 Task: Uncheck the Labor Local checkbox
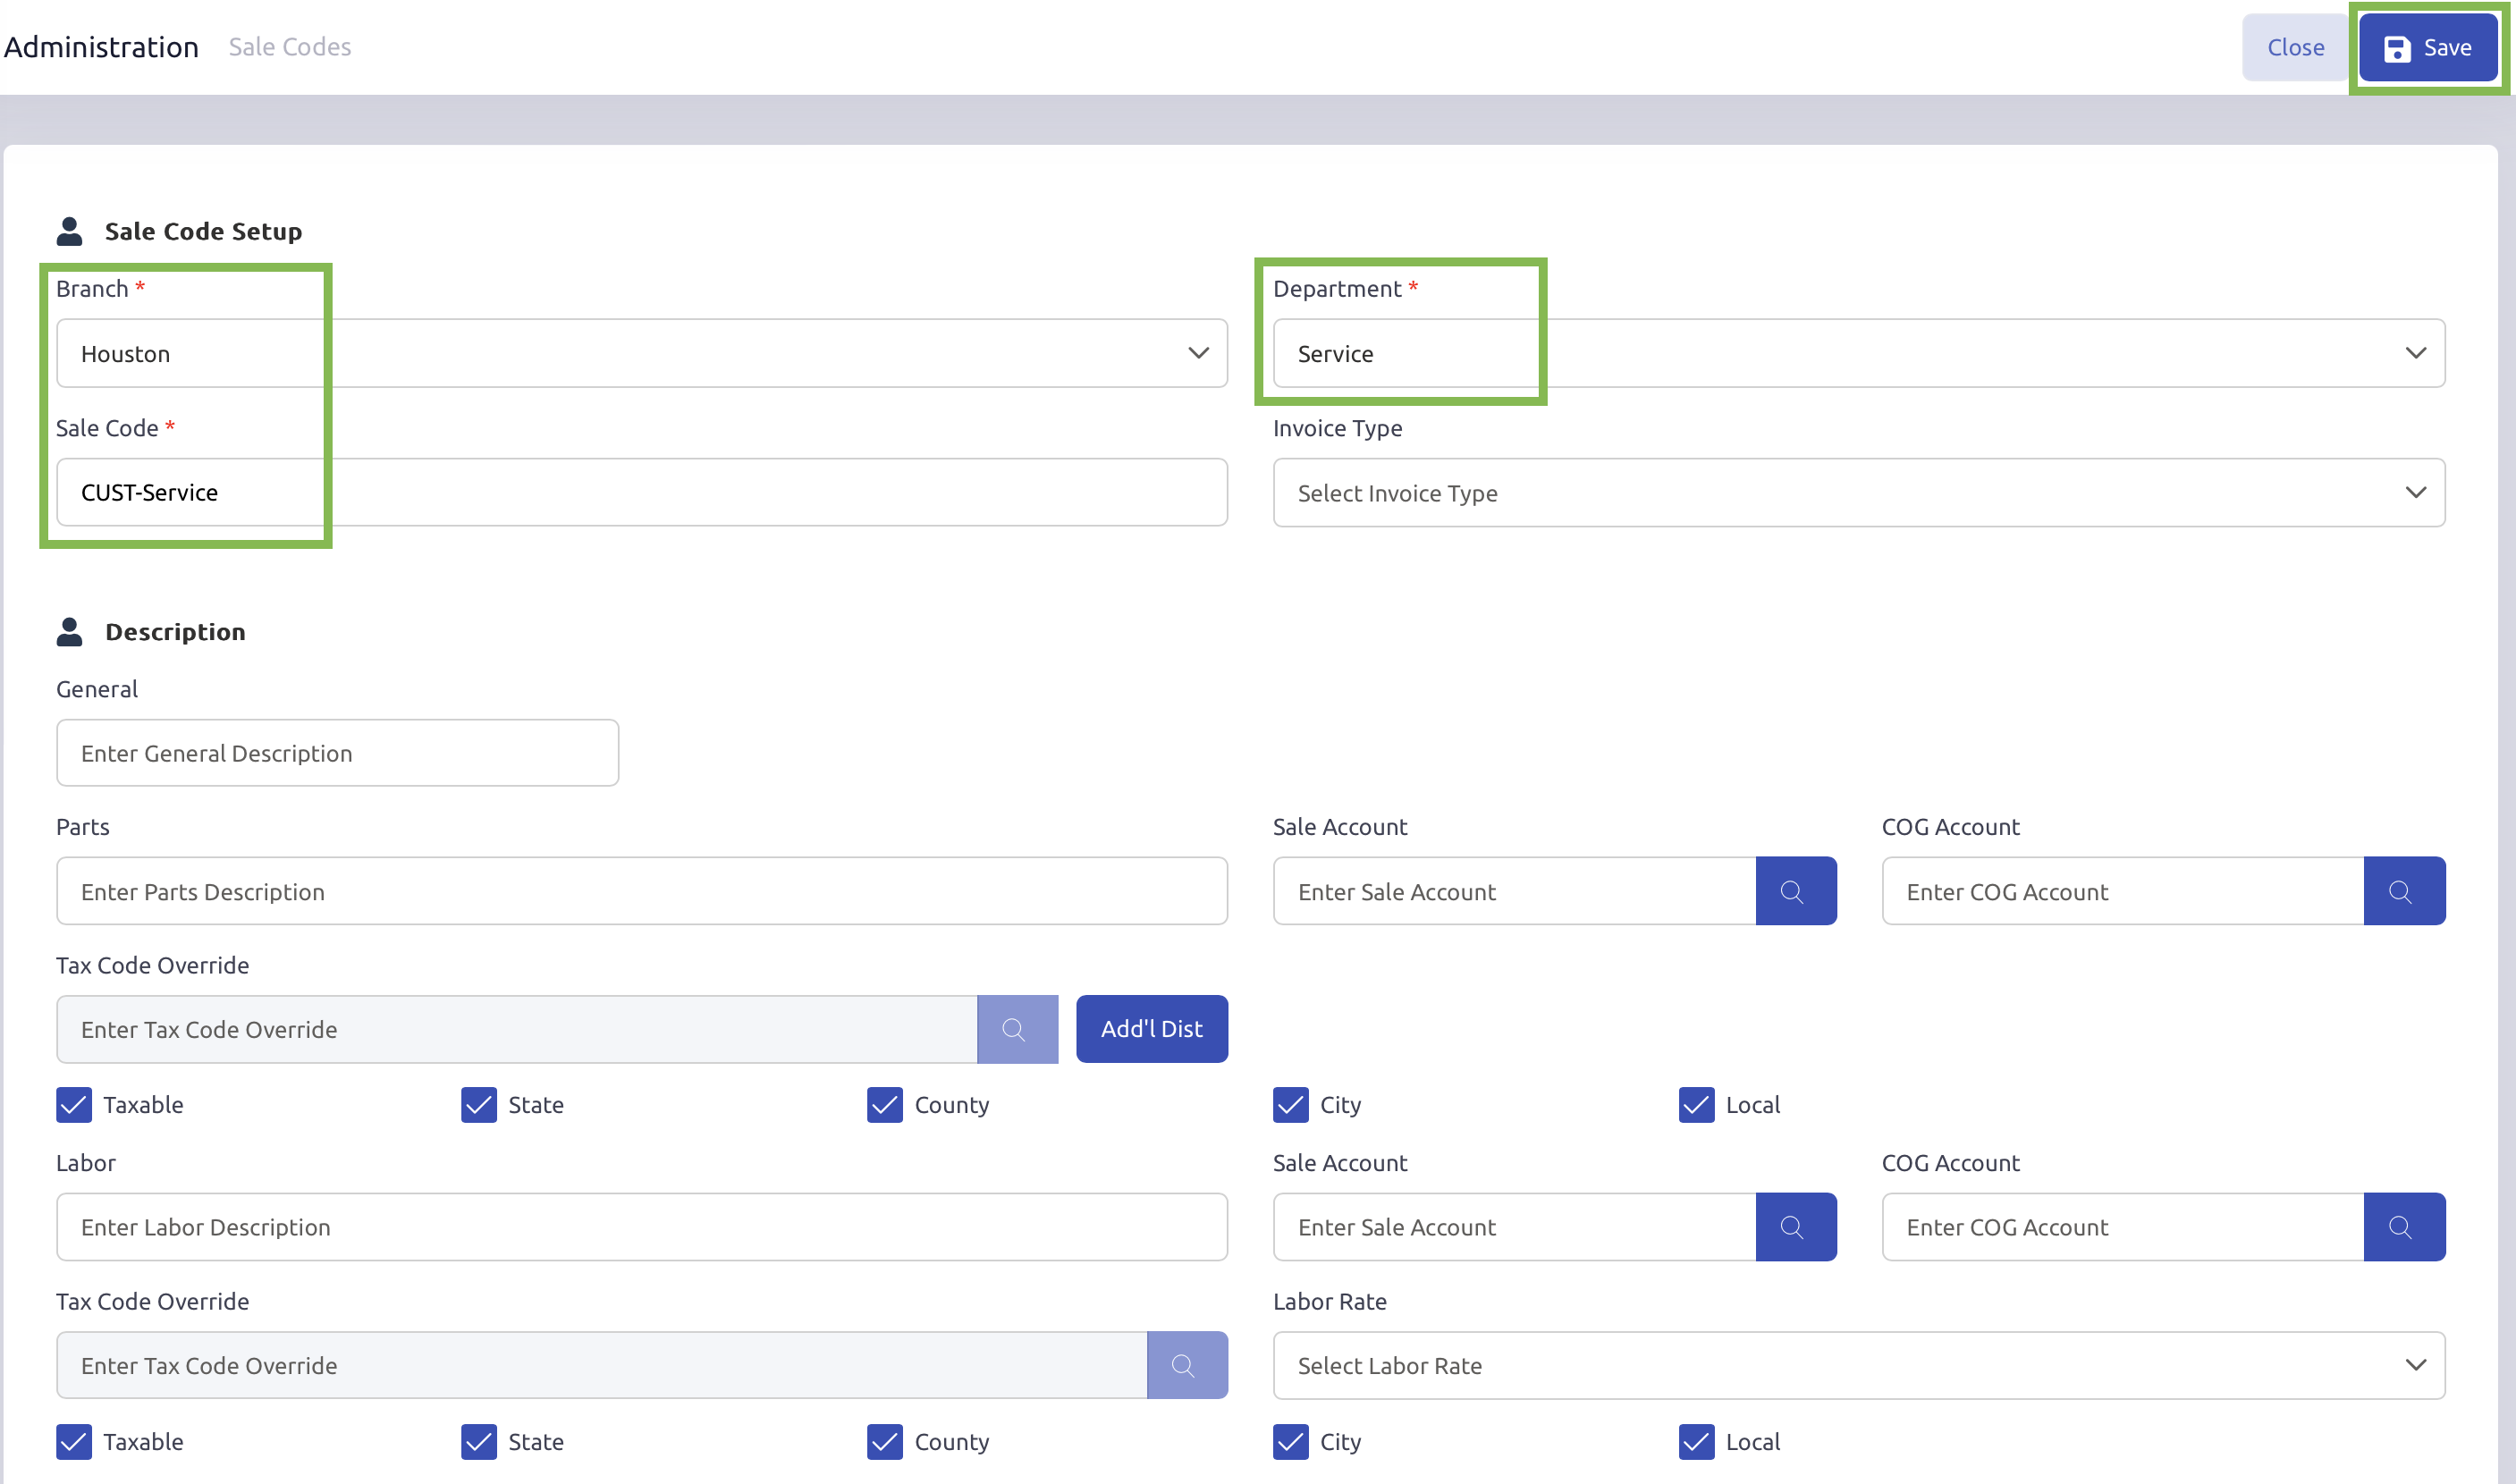pyautogui.click(x=1696, y=1442)
